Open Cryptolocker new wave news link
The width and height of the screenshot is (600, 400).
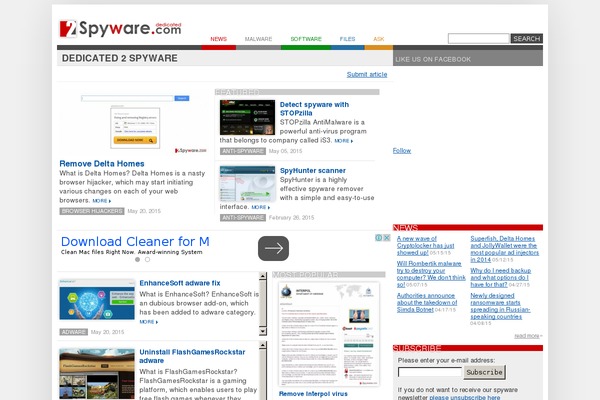[x=426, y=246]
